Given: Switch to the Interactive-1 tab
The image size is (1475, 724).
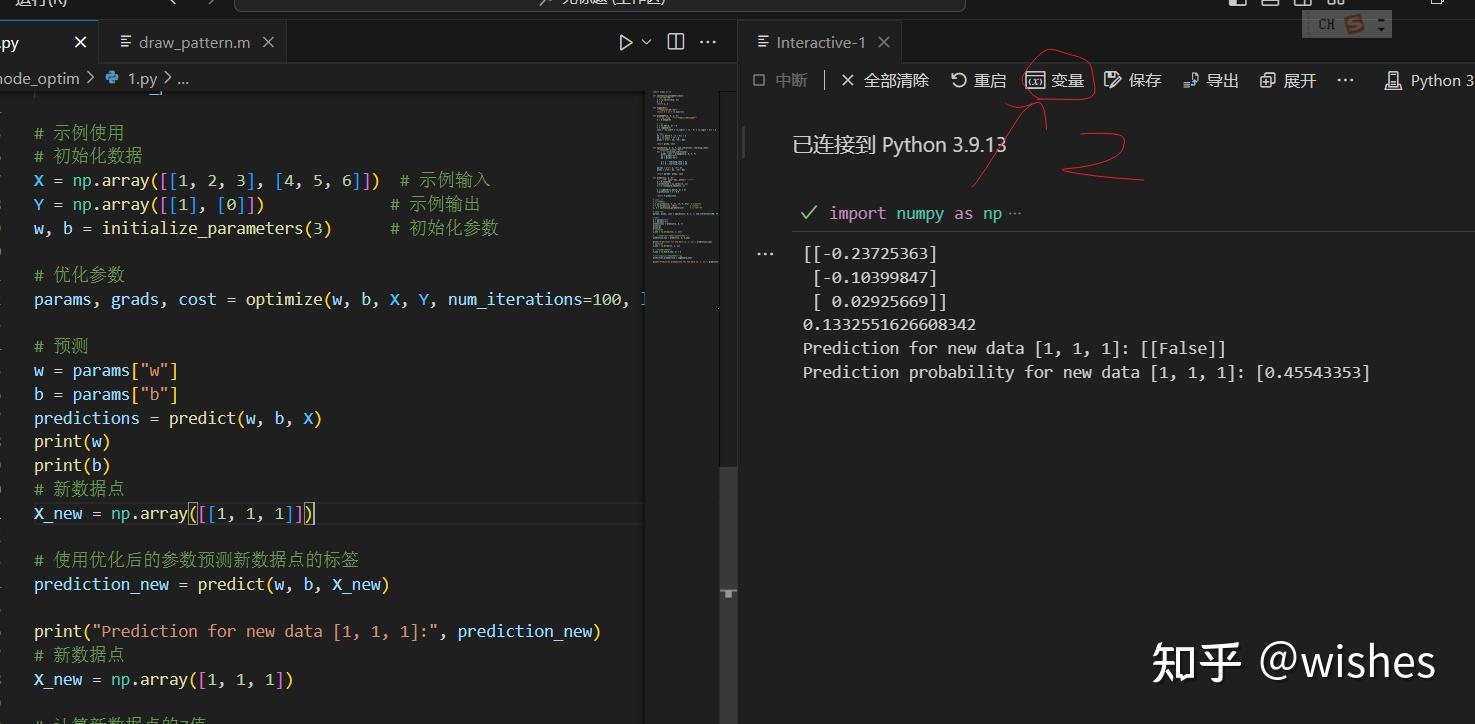Looking at the screenshot, I should coord(820,41).
